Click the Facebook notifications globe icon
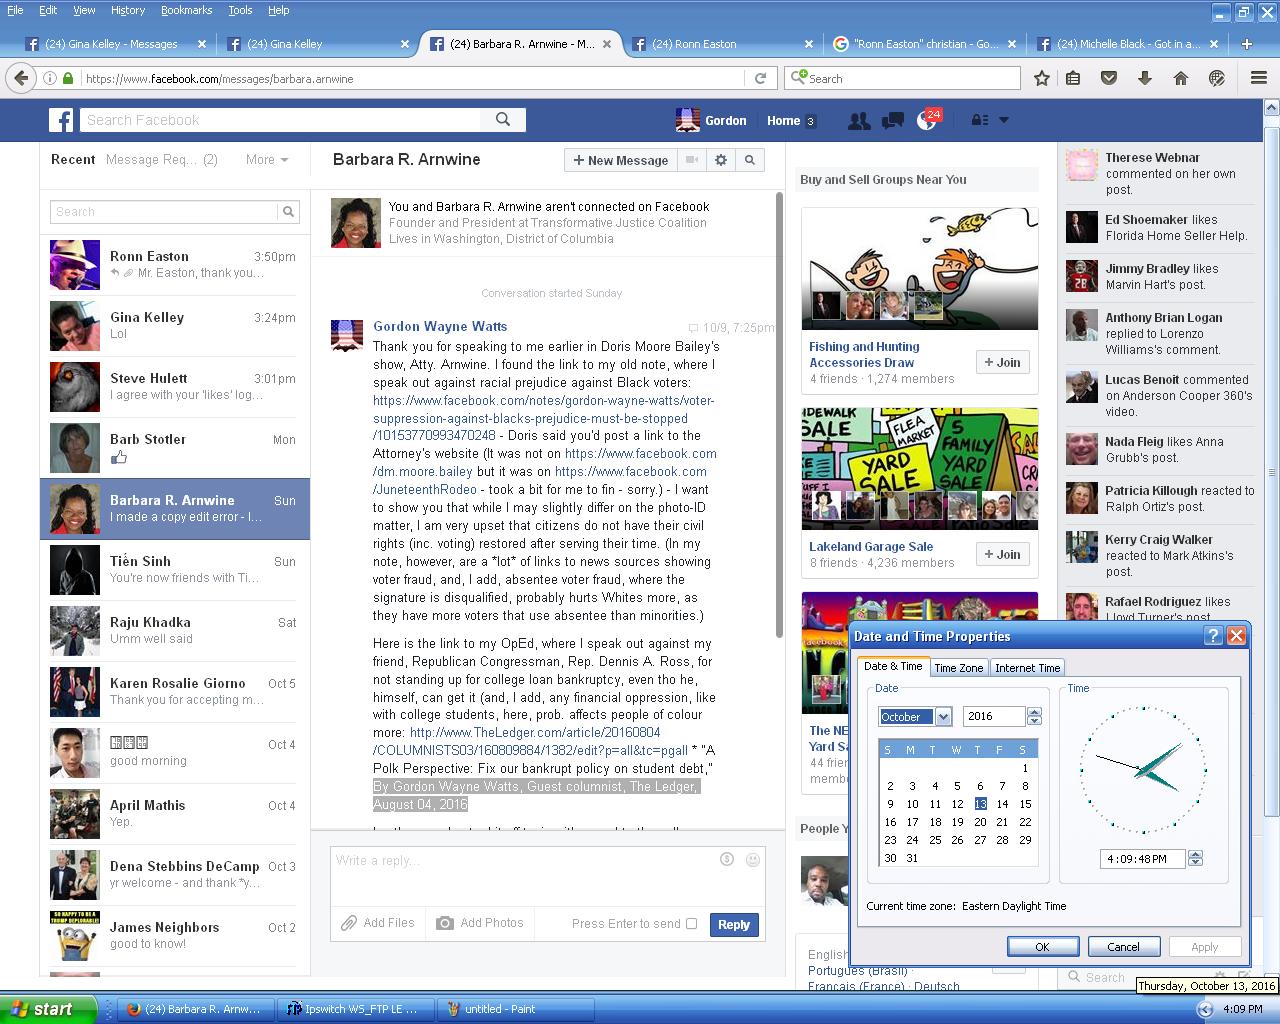Image resolution: width=1280 pixels, height=1024 pixels. coord(927,120)
